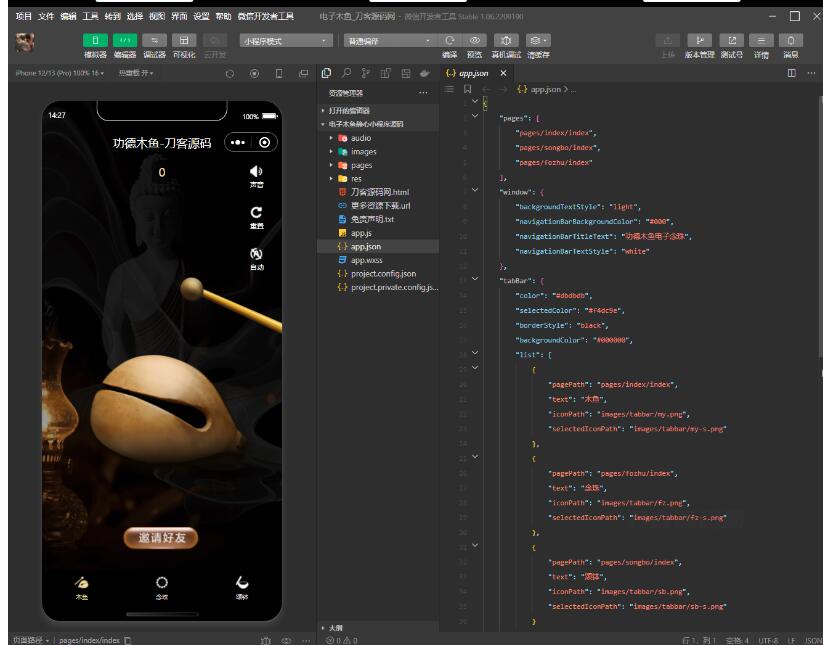The image size is (823, 645).
Task: Click the compile (编译) refresh icon
Action: coord(450,40)
